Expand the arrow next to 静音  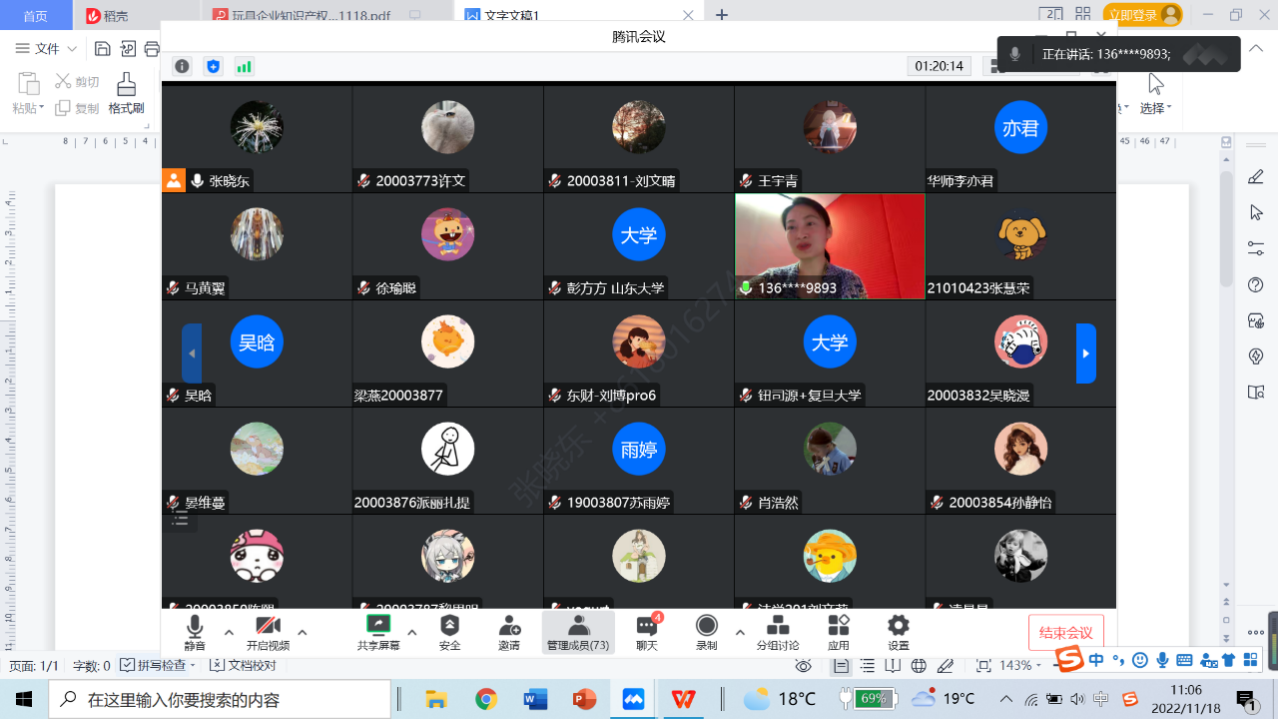[x=228, y=632]
